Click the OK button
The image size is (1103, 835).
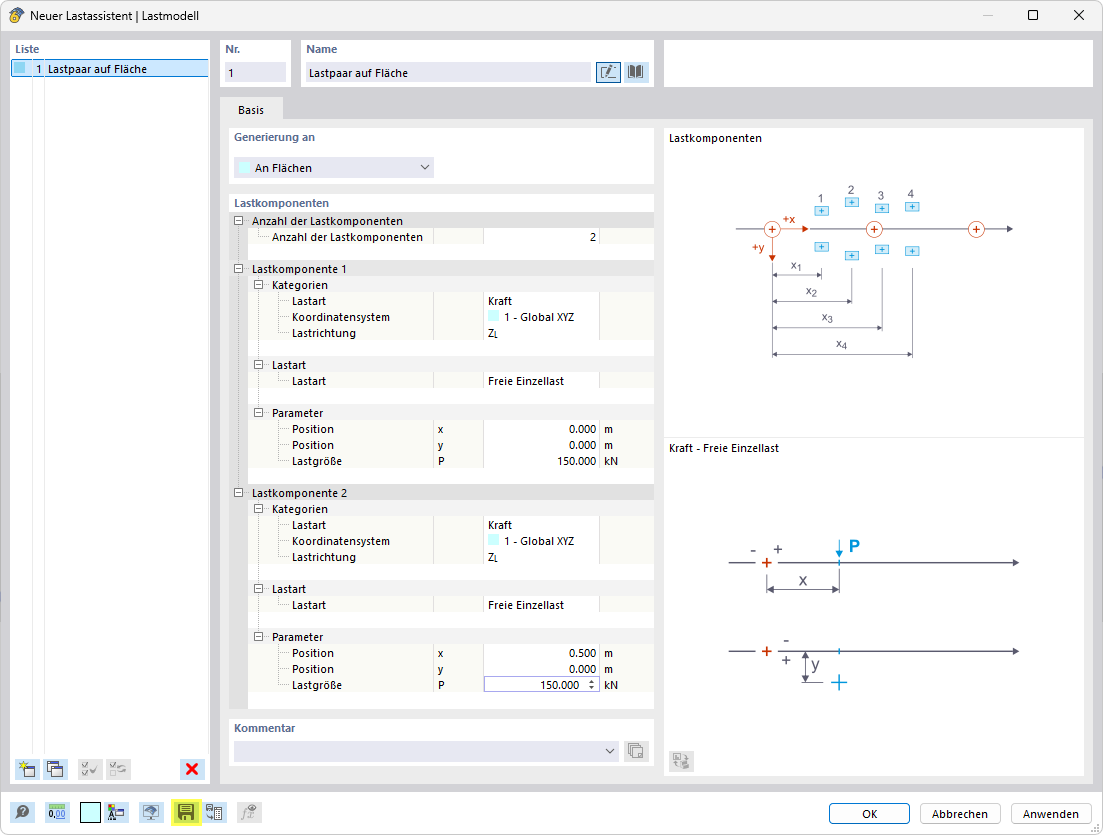(x=869, y=814)
